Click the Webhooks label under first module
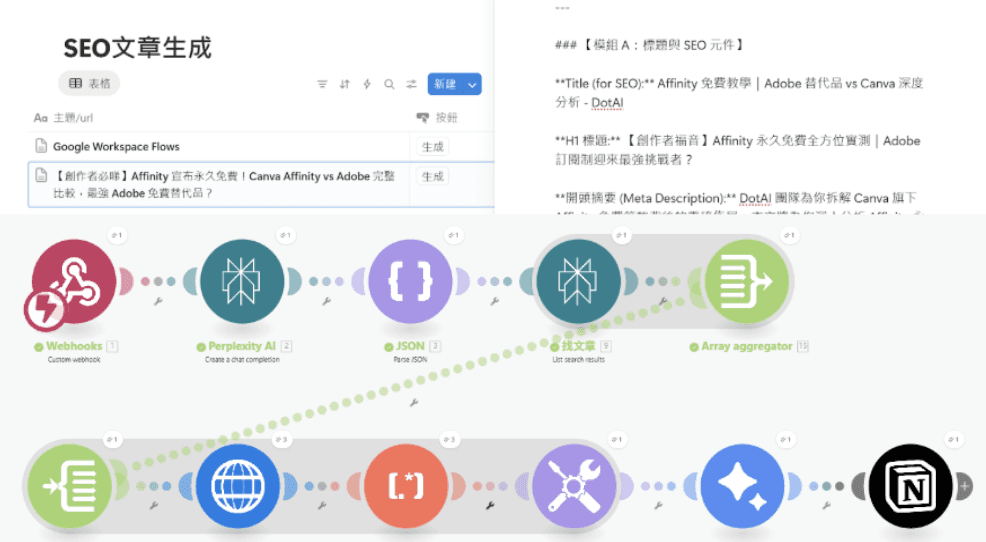Screen dimensions: 986x542 (x=74, y=346)
